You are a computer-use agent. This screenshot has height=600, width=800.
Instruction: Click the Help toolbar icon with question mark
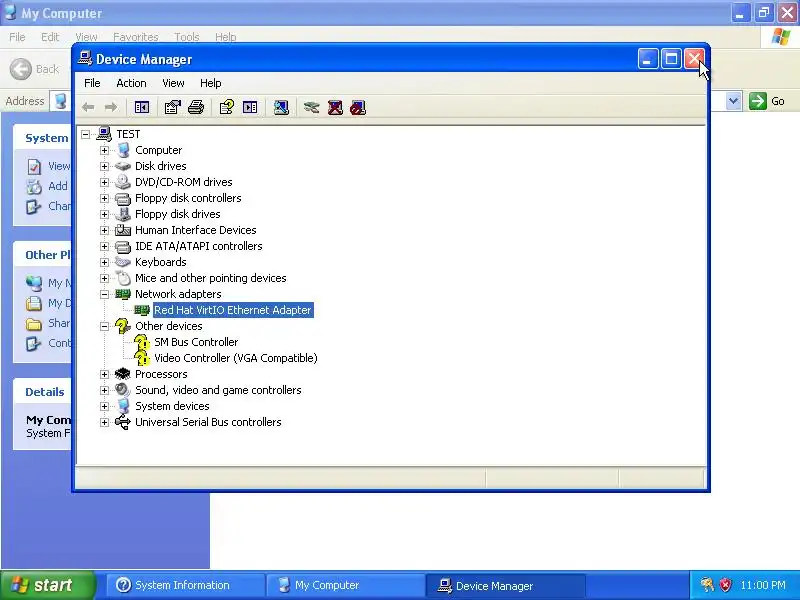tap(227, 108)
